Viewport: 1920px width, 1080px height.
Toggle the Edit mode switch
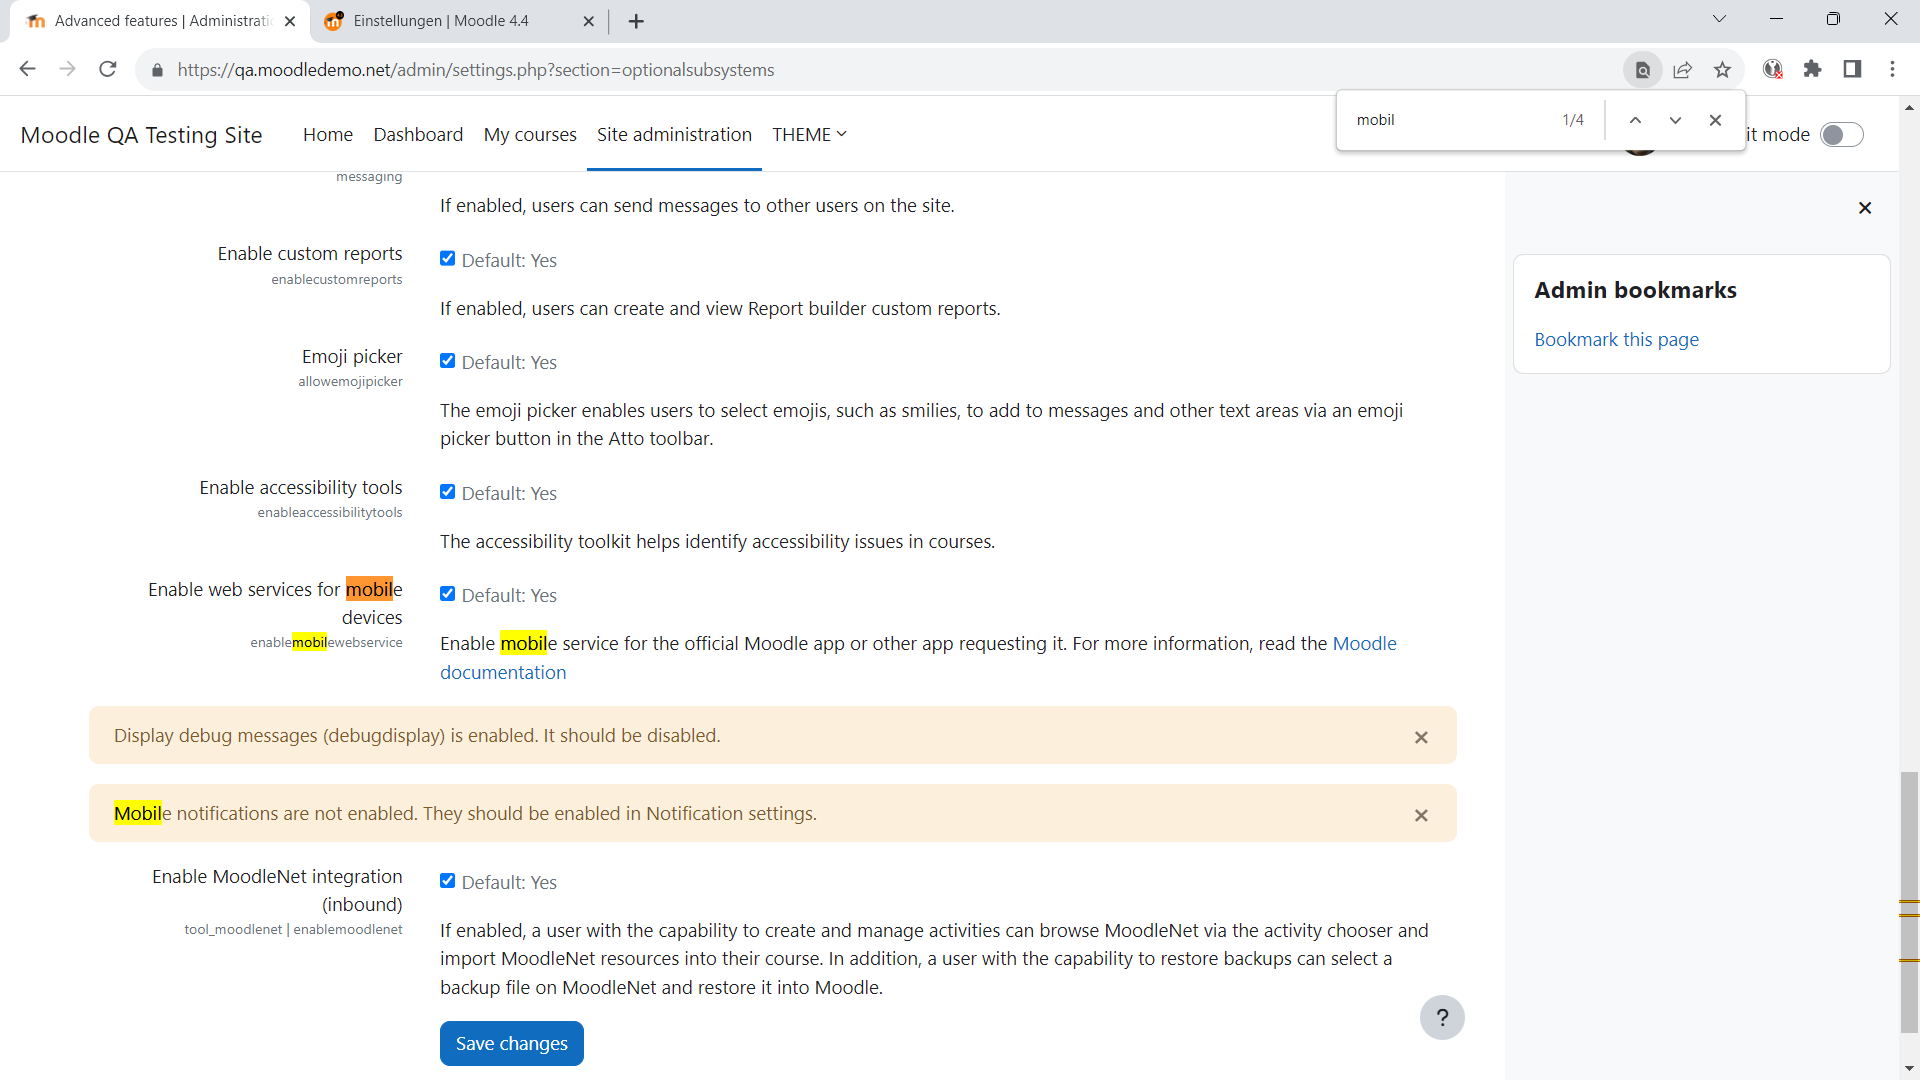click(x=1841, y=135)
